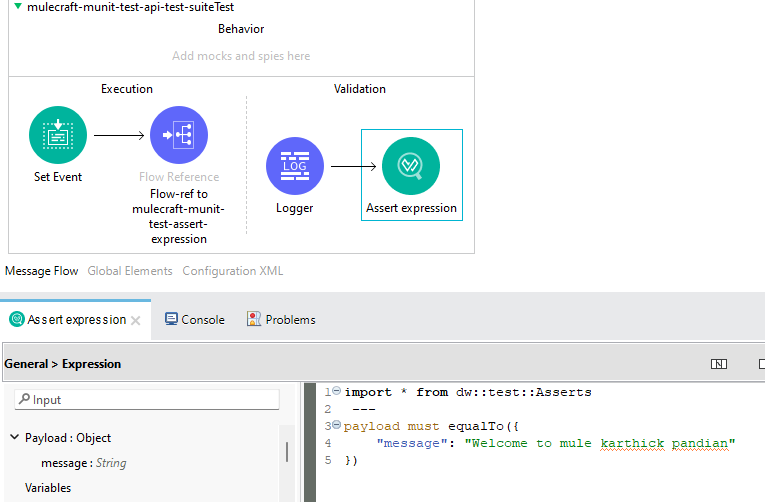Click the Problems tab icon
This screenshot has width=765, height=502.
(x=254, y=320)
